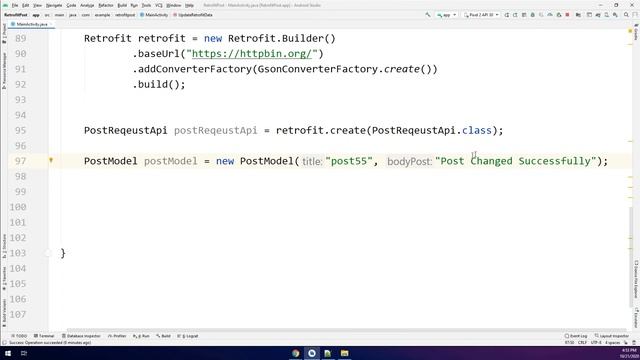Open the Database Inspector tool window

81,336
